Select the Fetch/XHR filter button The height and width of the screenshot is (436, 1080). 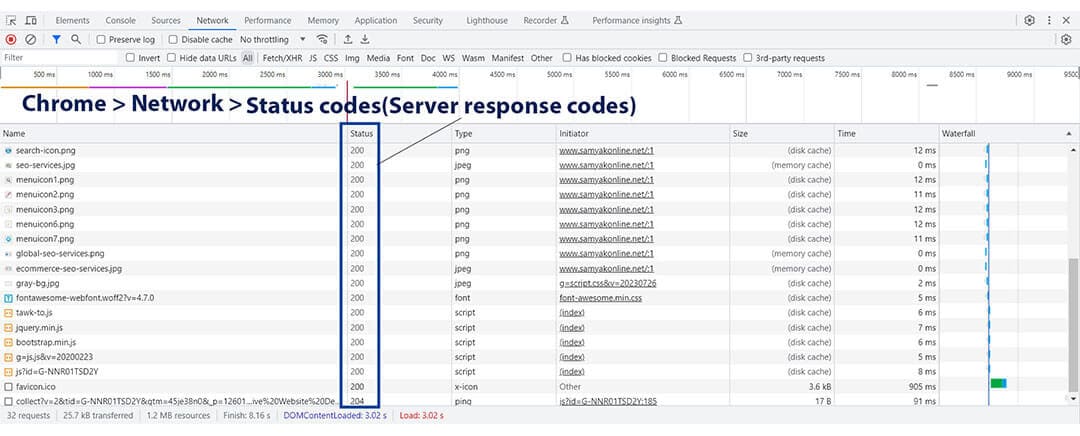point(282,59)
